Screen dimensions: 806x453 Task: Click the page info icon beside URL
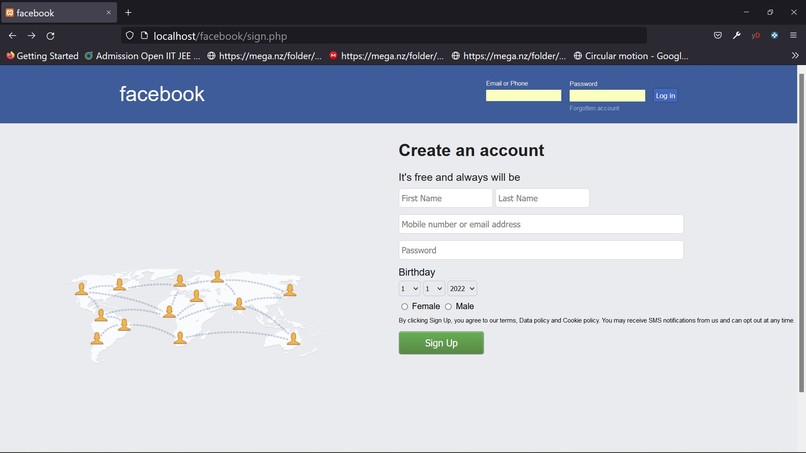(x=144, y=35)
